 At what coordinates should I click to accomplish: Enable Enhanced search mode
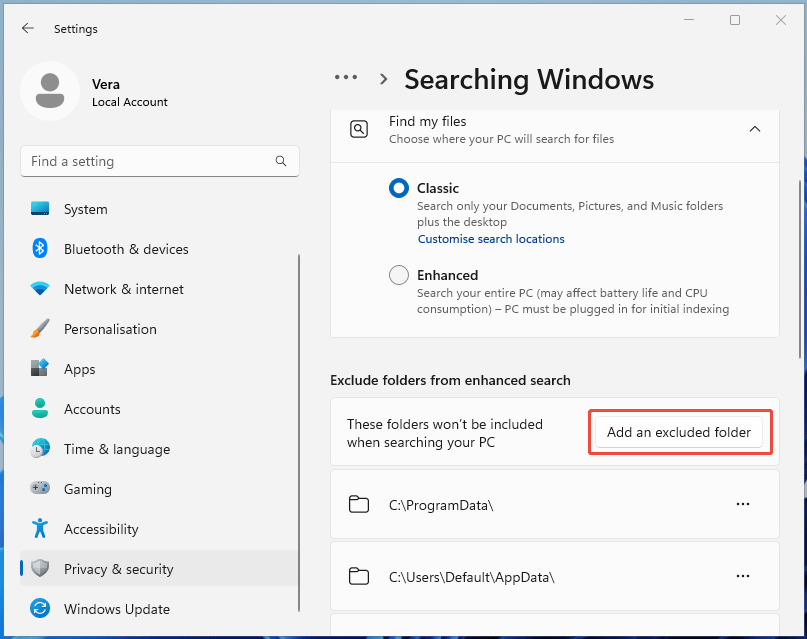pos(399,275)
